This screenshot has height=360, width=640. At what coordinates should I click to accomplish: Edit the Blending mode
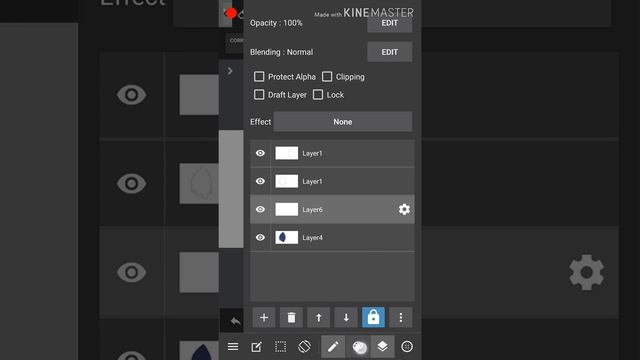(389, 52)
